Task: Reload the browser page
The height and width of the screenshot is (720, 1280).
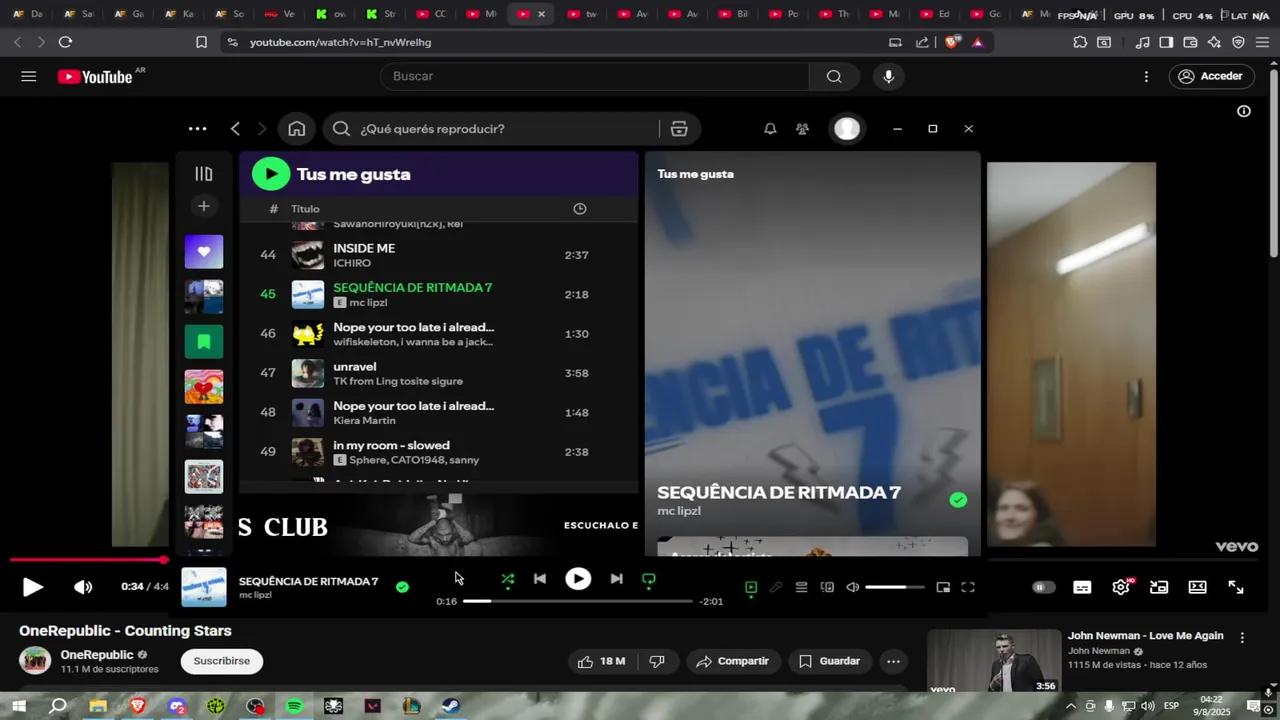Action: 65,42
